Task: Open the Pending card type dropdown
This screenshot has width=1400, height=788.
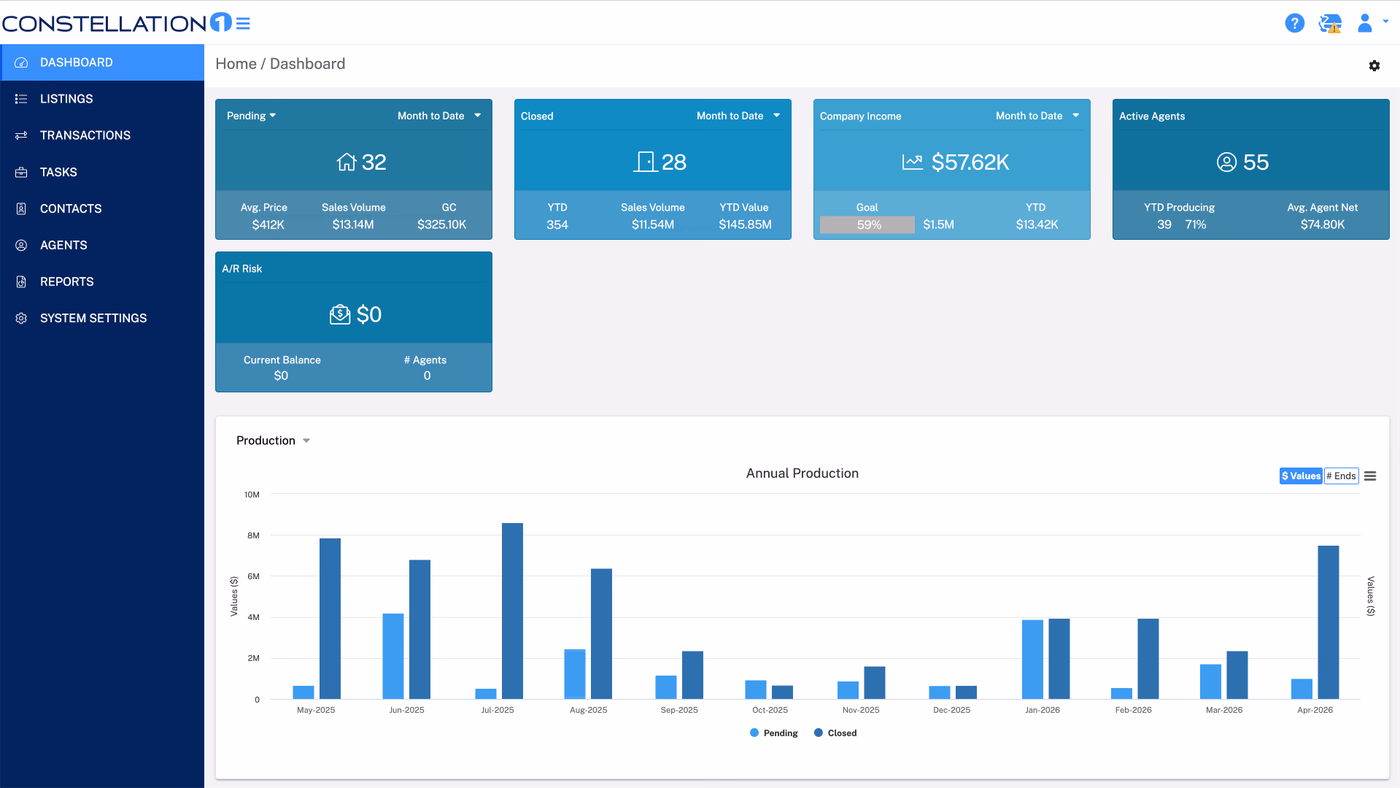Action: [251, 116]
